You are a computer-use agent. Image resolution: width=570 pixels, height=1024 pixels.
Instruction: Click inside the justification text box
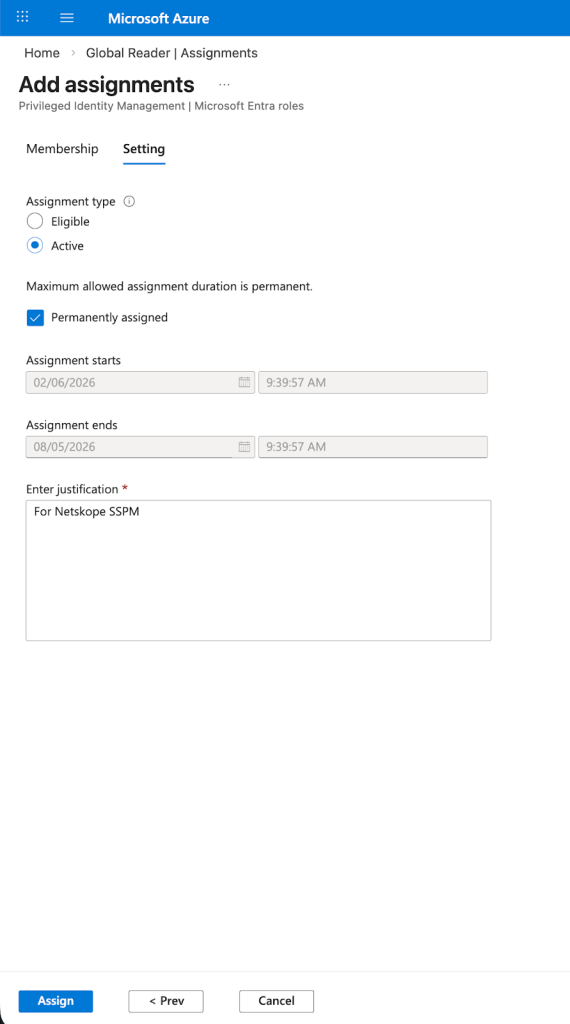pos(259,571)
